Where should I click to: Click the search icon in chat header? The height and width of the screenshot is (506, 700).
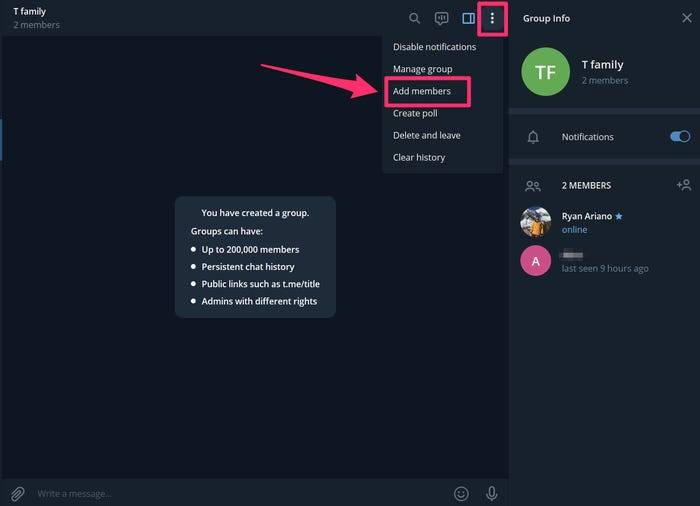coord(415,18)
